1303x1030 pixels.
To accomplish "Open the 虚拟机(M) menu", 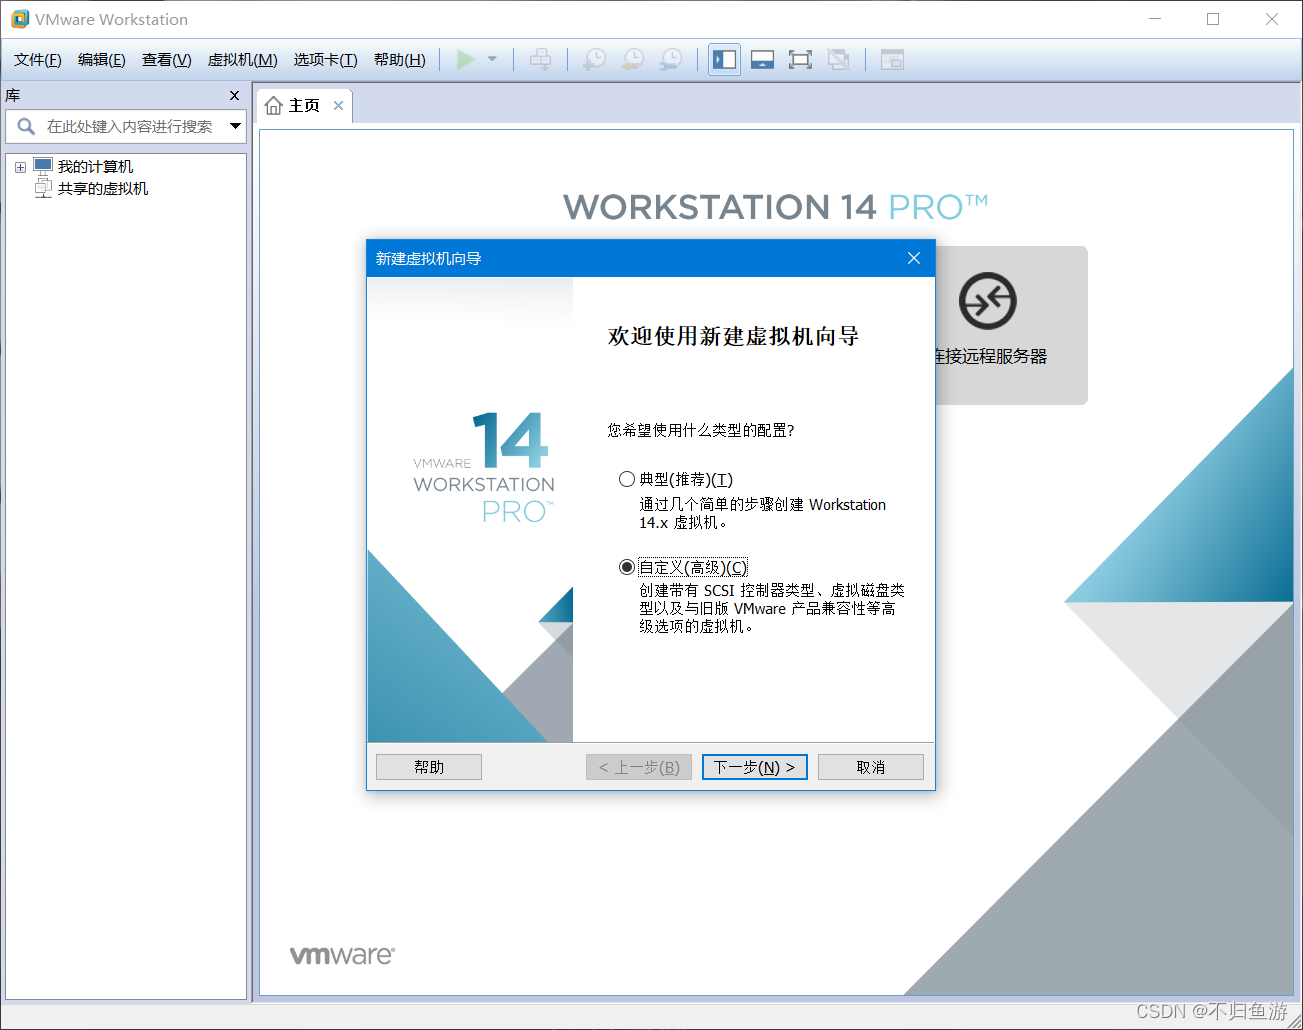I will coord(242,60).
